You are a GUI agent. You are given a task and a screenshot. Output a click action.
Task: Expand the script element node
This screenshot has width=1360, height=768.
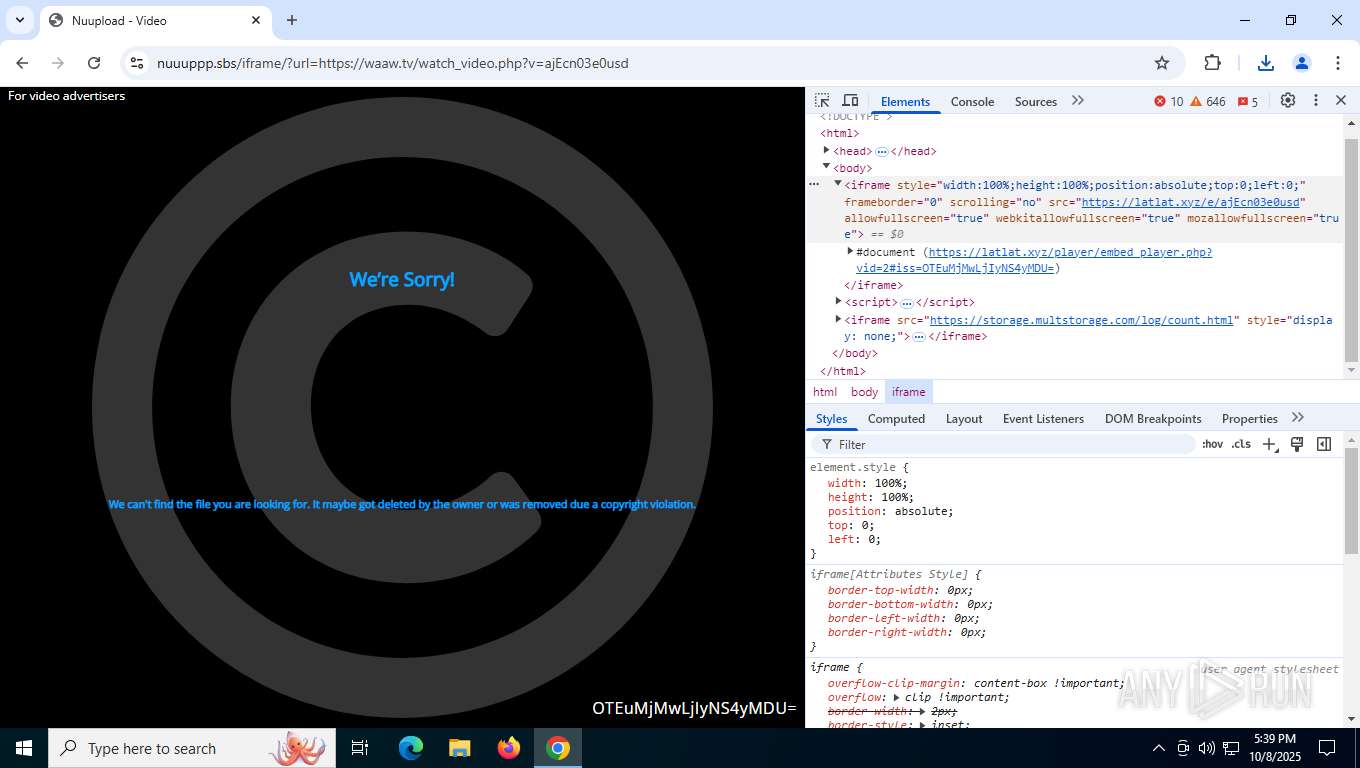point(839,301)
